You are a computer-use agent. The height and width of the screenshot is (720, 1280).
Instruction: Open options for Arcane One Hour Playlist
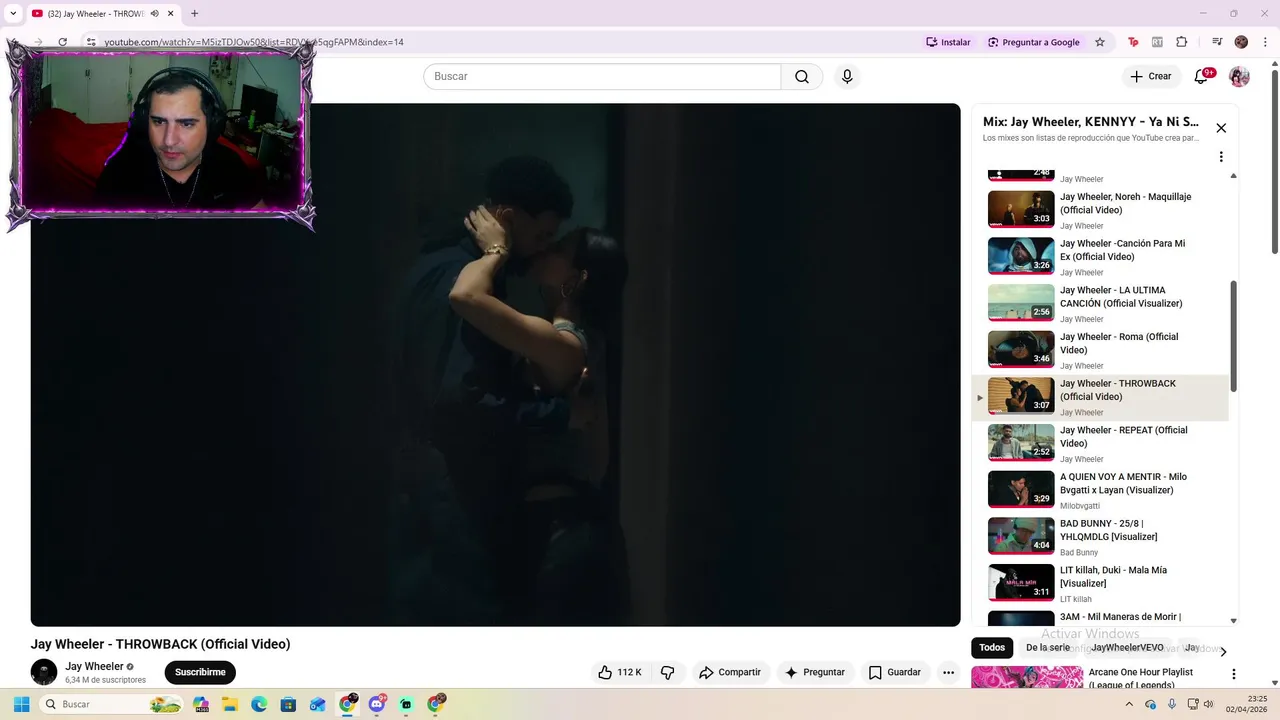(1233, 674)
